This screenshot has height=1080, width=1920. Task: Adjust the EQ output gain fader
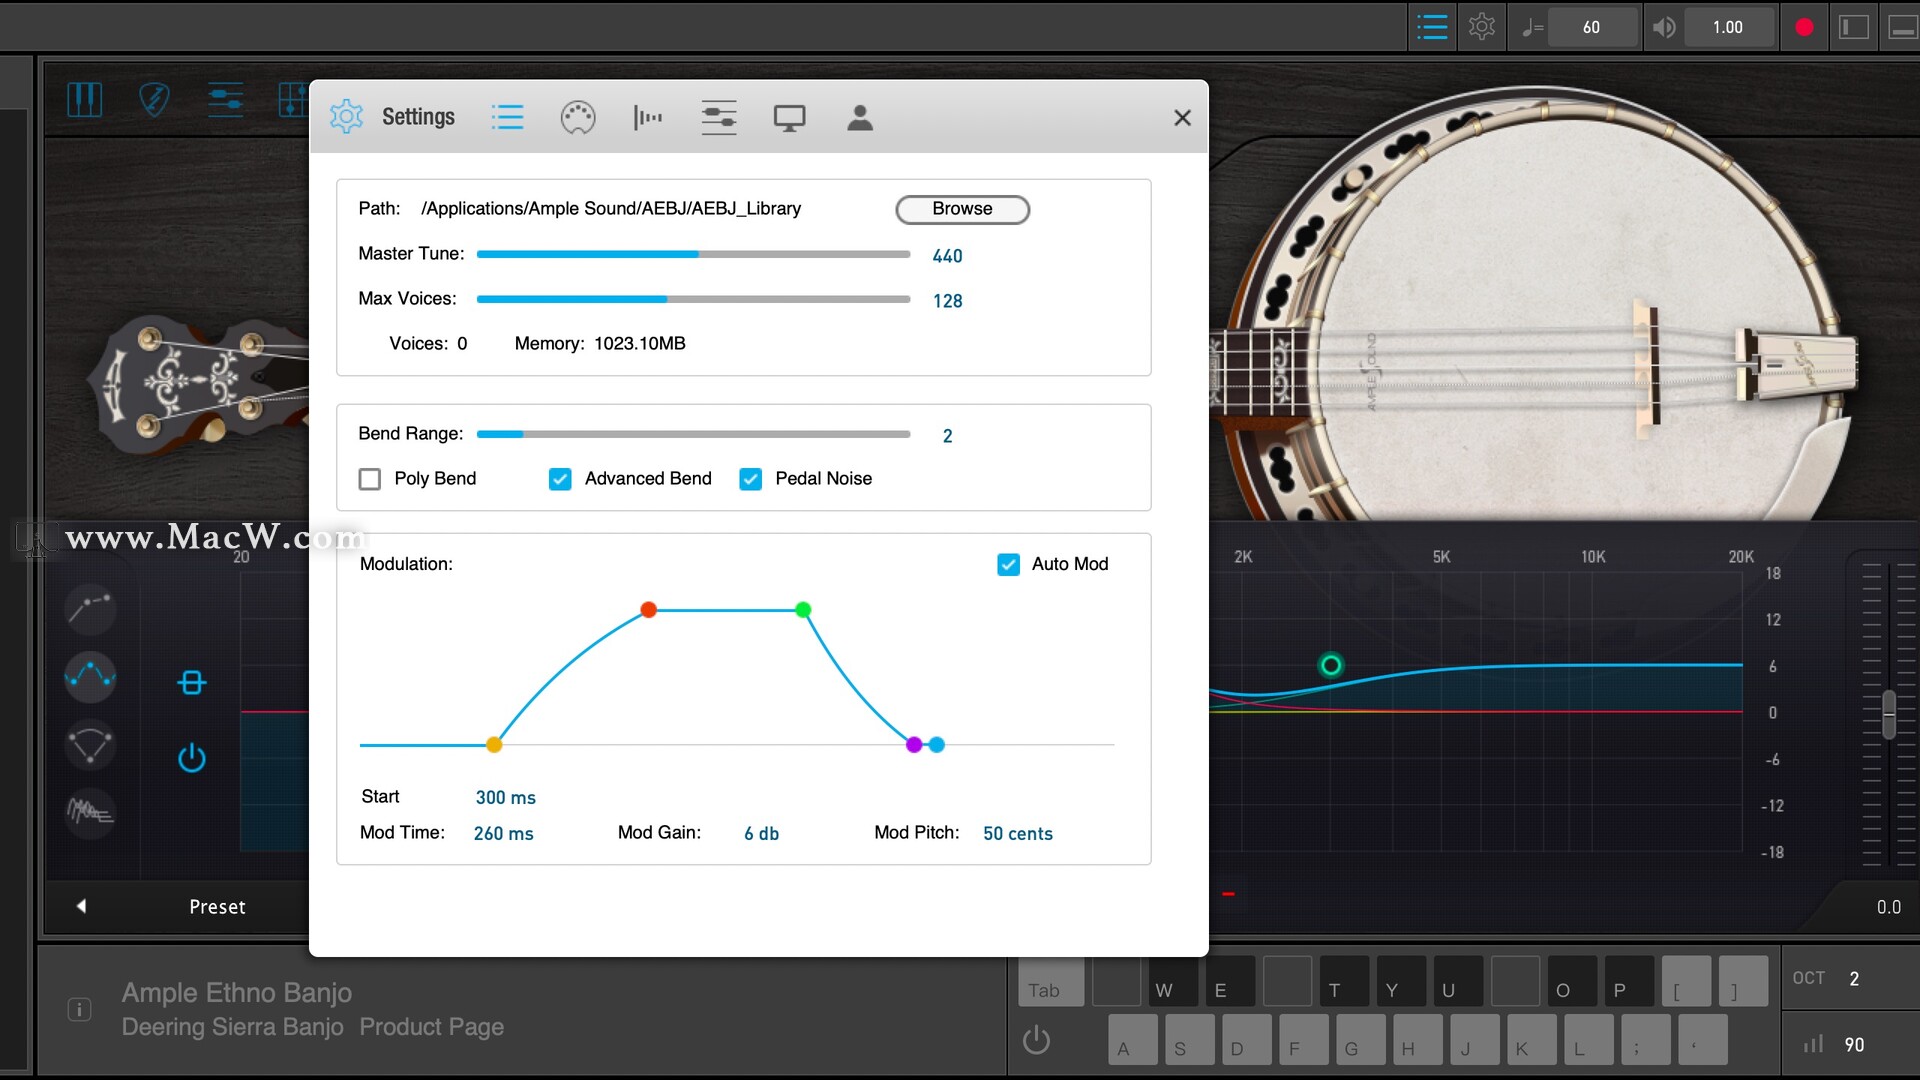1889,714
